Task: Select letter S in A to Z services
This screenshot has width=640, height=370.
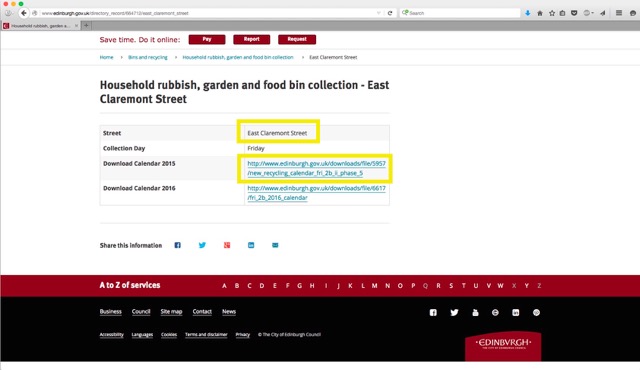Action: pyautogui.click(x=451, y=286)
